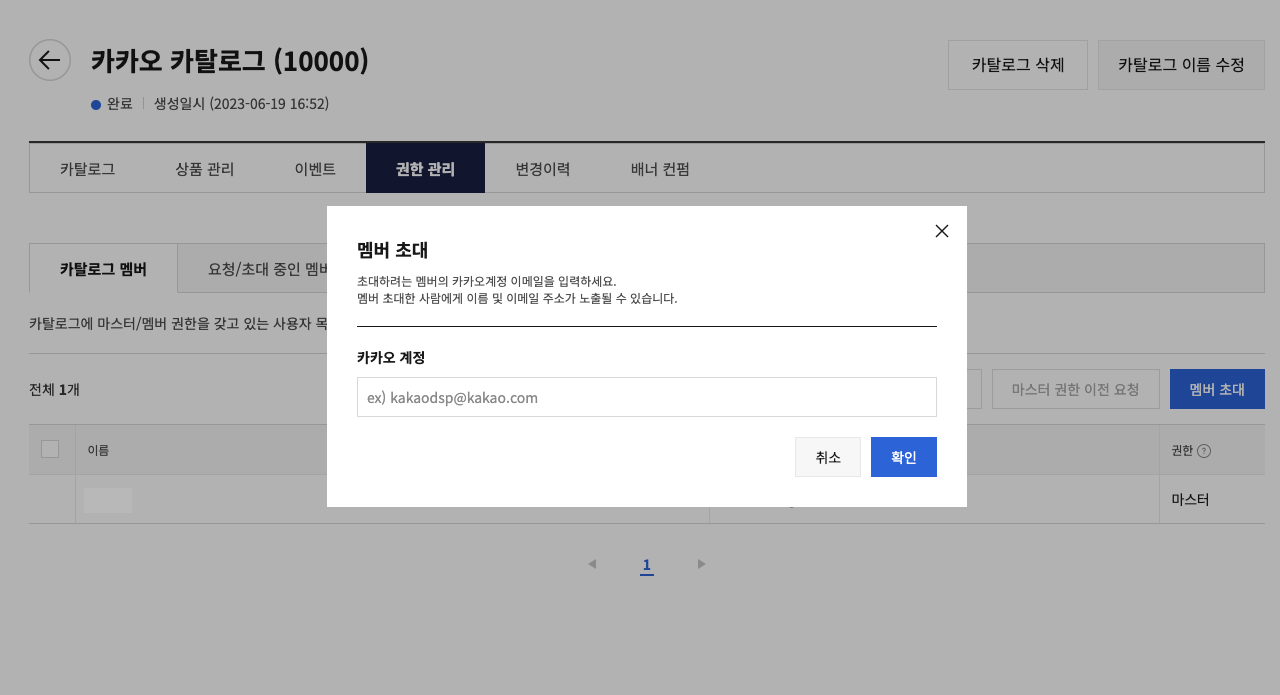
Task: Select the 권한 관리 tab
Action: [x=425, y=169]
